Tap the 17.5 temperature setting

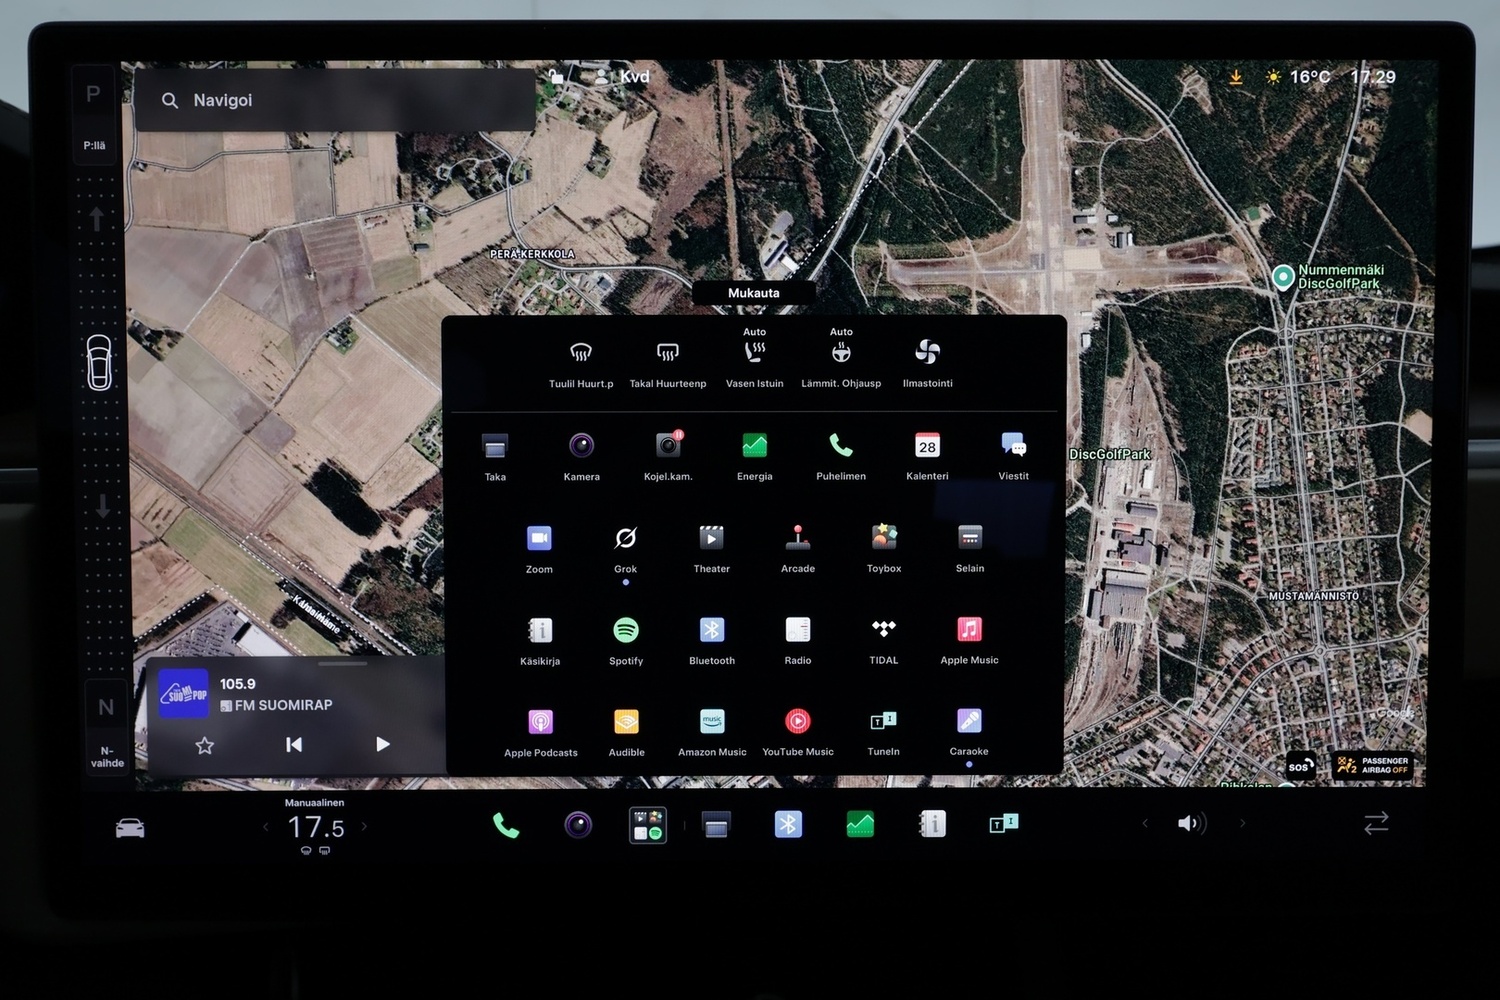click(315, 828)
